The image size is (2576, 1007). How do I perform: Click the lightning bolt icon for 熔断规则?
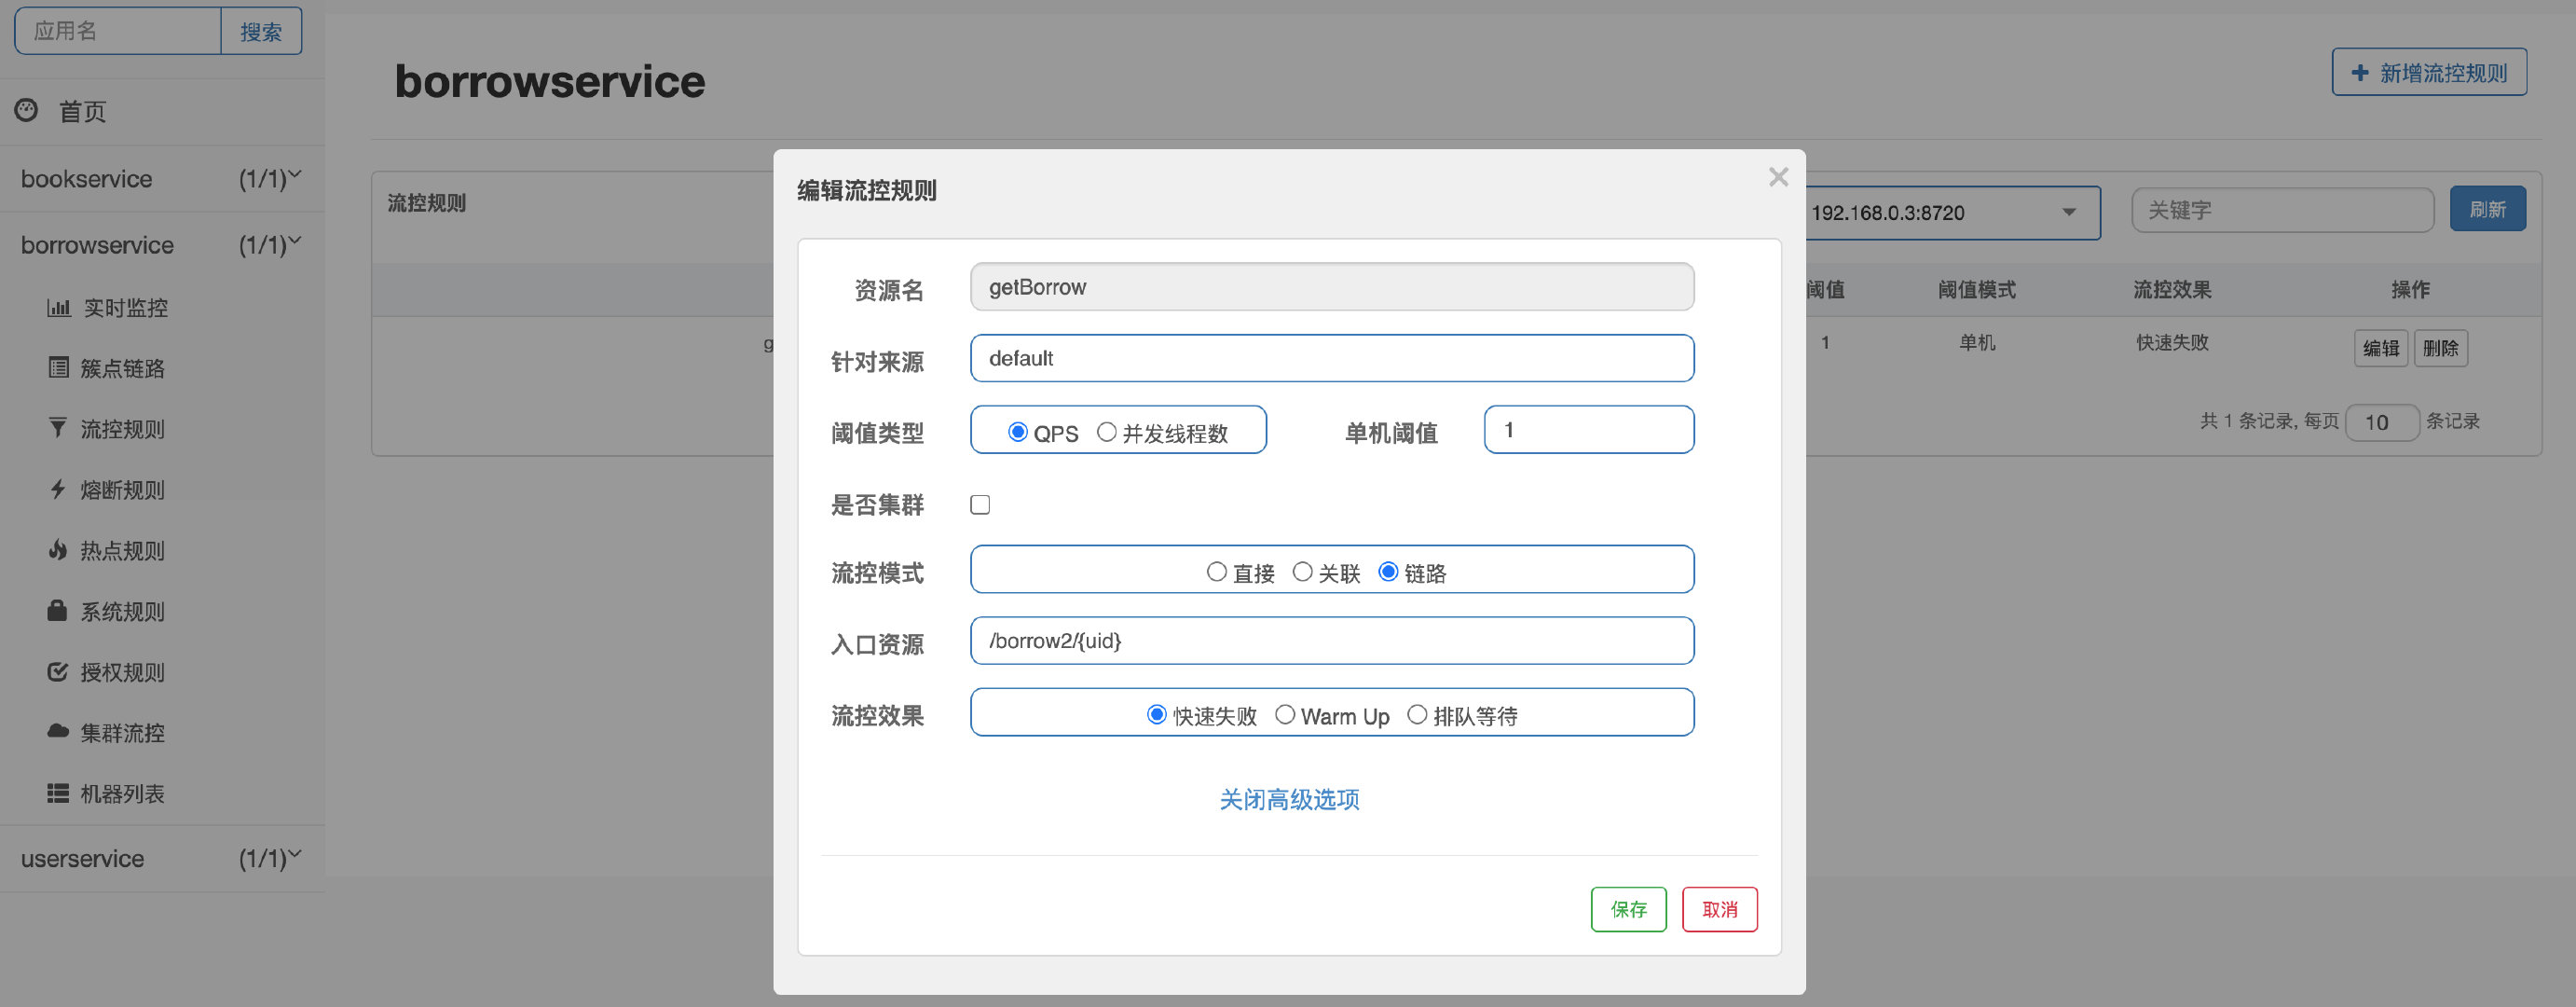58,490
